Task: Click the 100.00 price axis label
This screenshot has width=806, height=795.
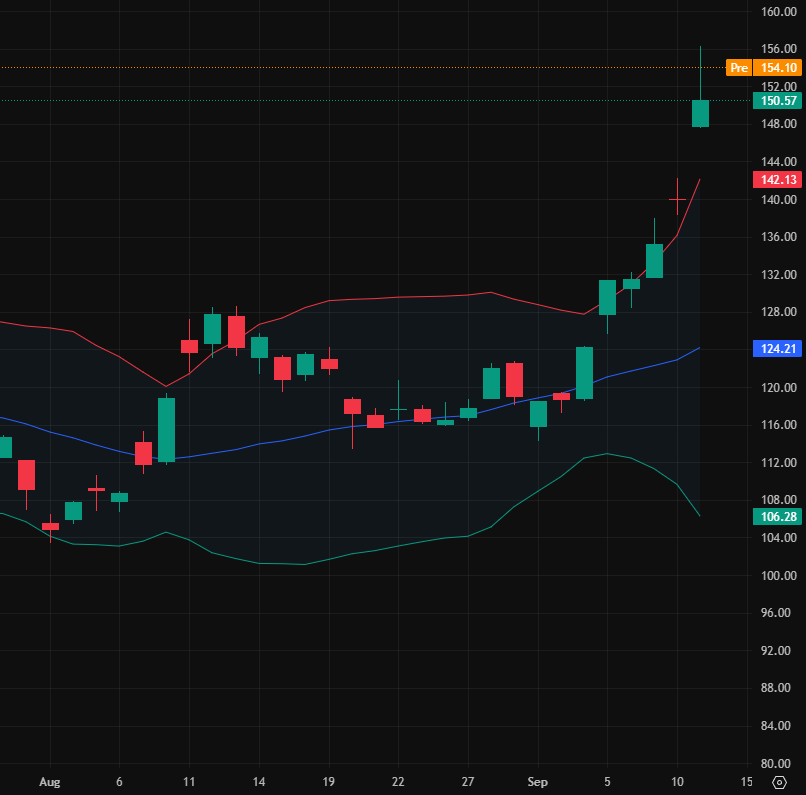Action: click(779, 576)
